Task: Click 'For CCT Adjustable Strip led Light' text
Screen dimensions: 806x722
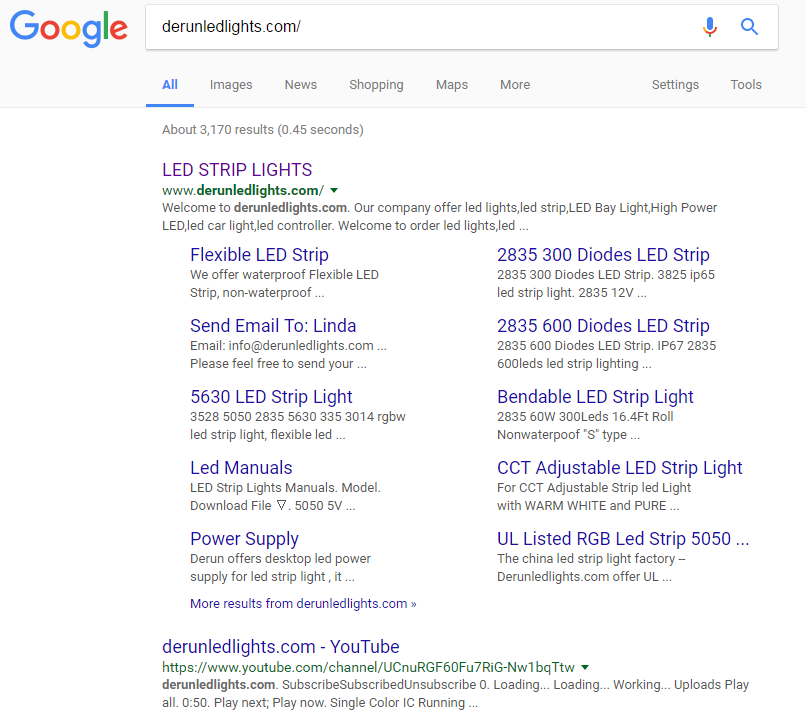Action: pos(594,488)
